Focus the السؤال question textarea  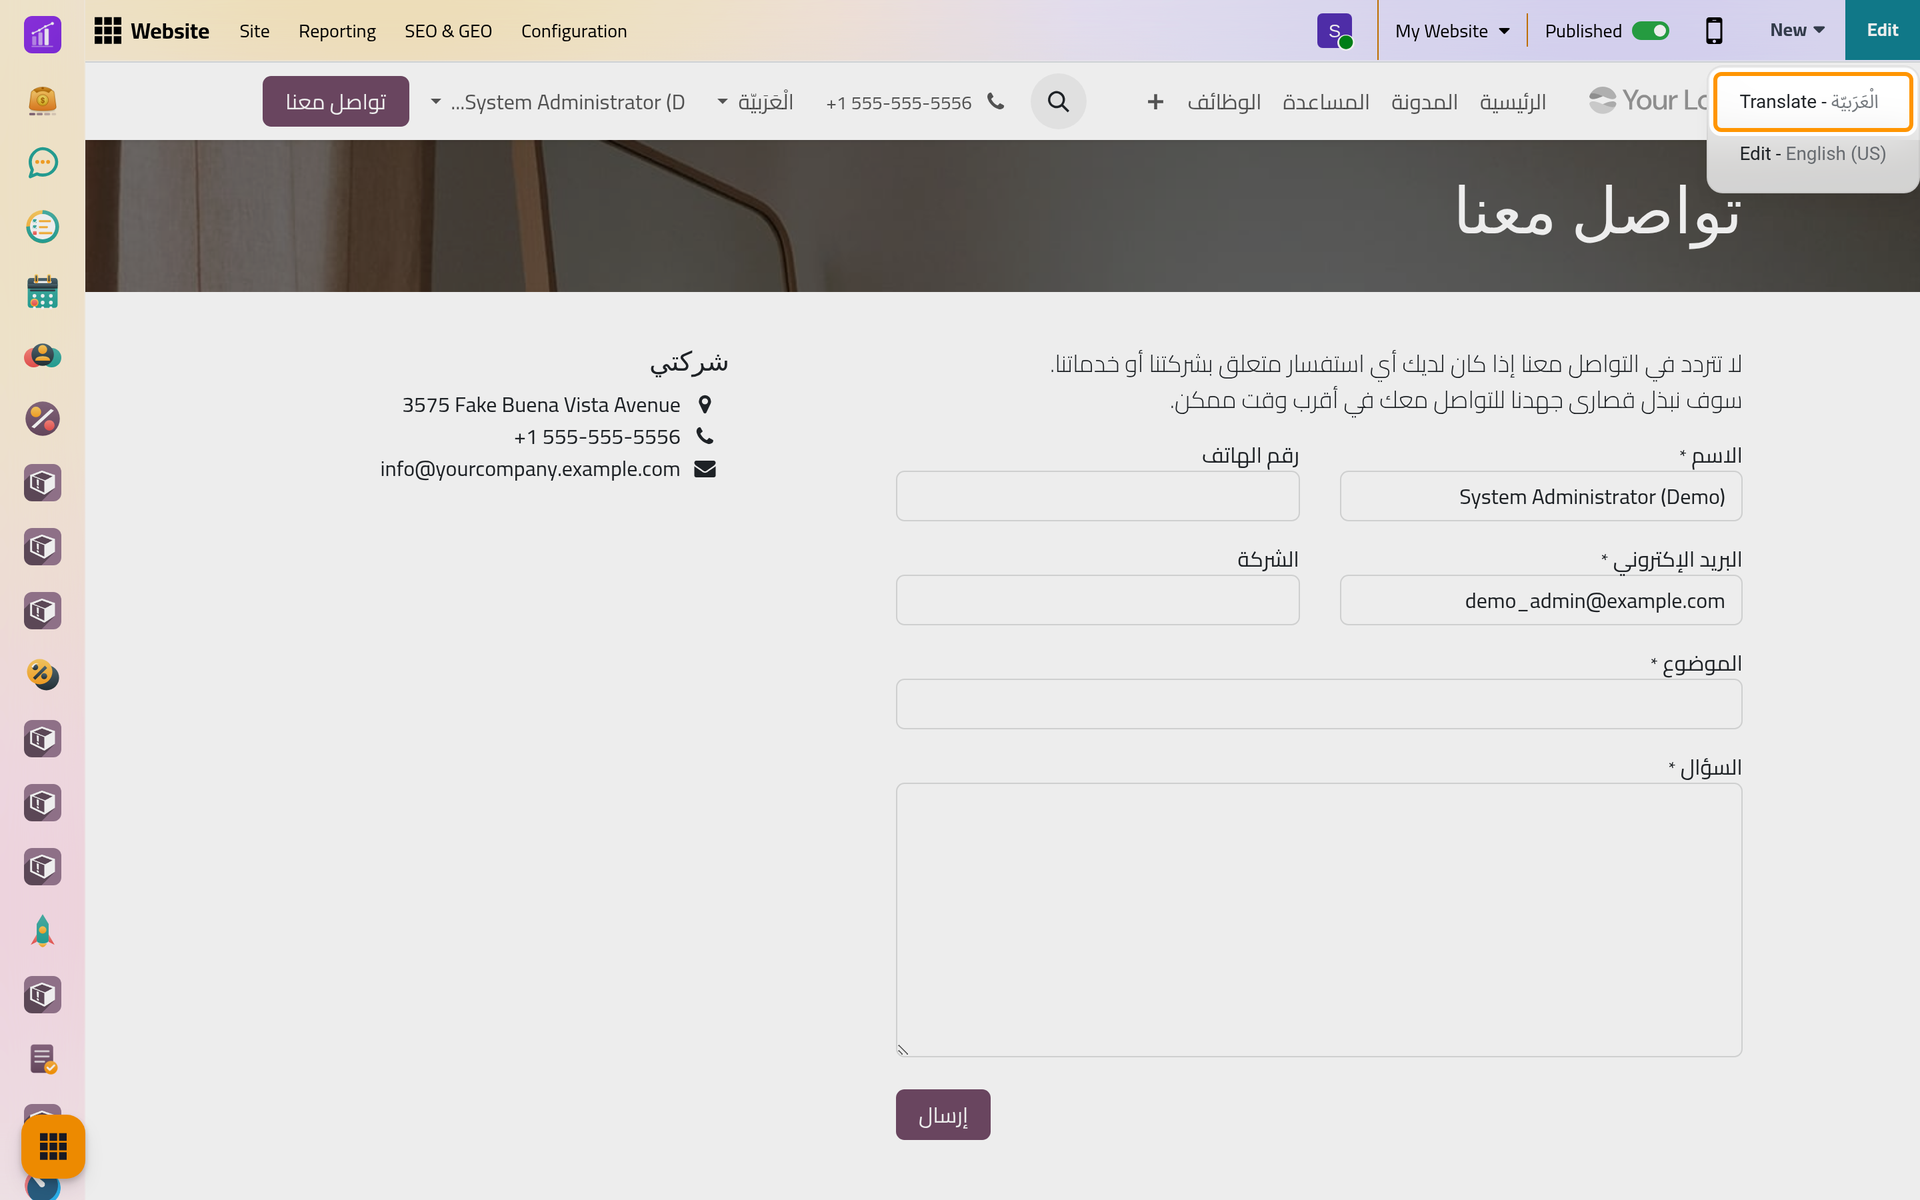pos(1319,920)
